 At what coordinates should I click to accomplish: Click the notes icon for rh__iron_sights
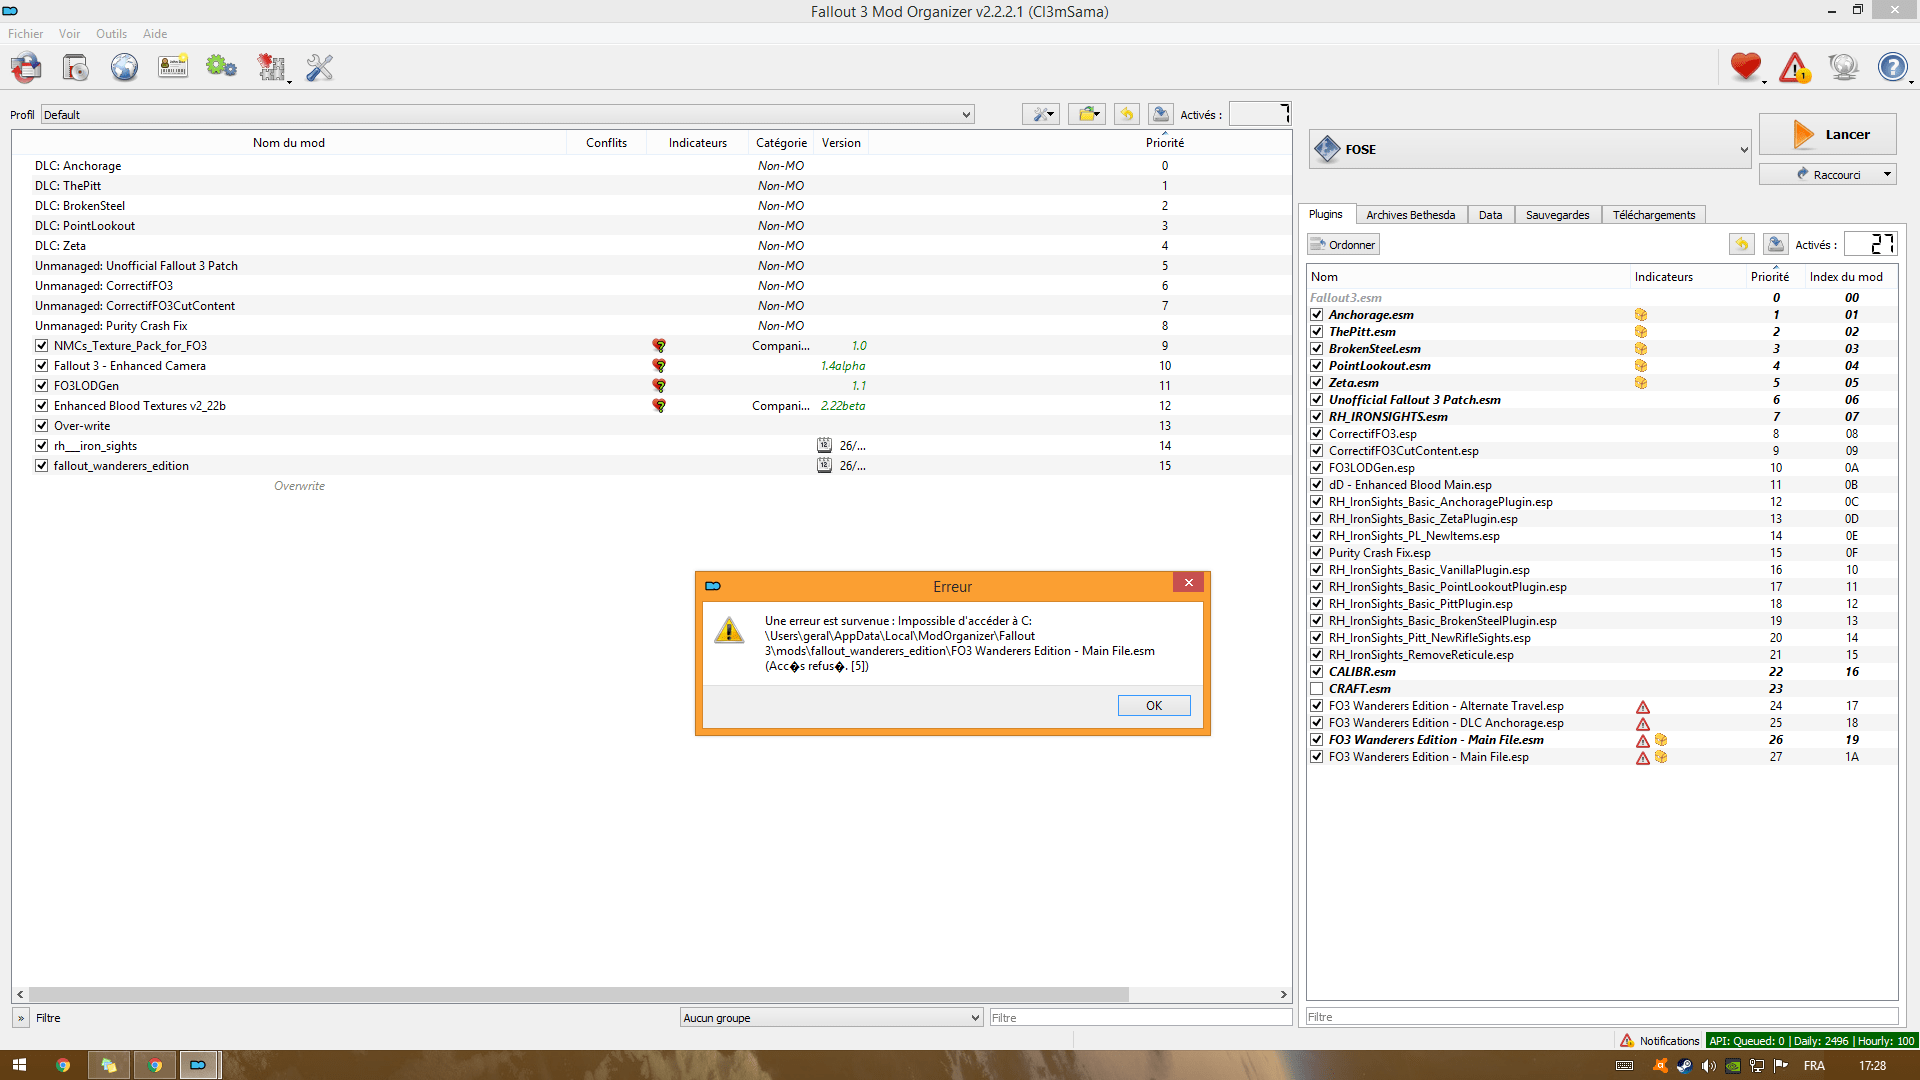point(824,446)
